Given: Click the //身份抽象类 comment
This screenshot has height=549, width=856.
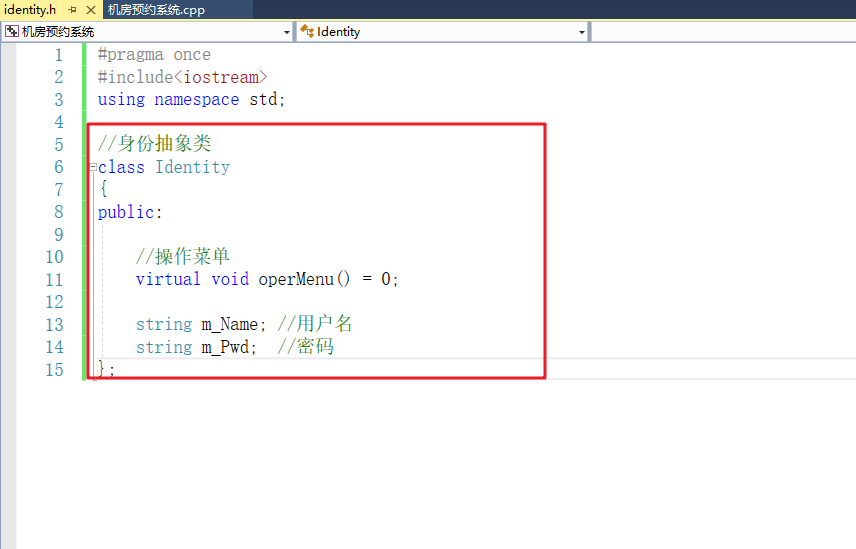Looking at the screenshot, I should coord(154,144).
